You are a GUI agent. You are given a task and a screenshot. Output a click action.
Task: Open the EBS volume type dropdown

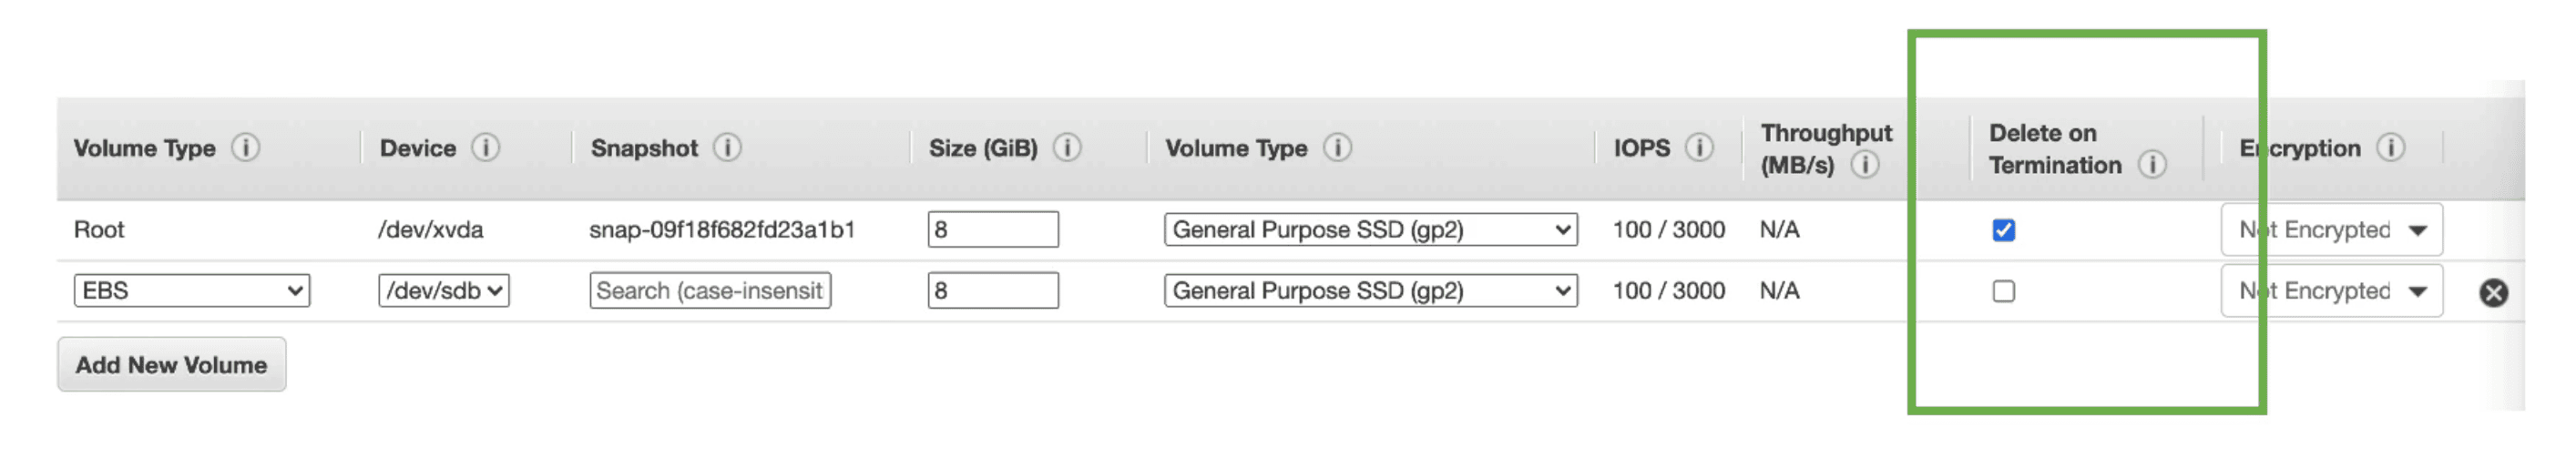(192, 291)
